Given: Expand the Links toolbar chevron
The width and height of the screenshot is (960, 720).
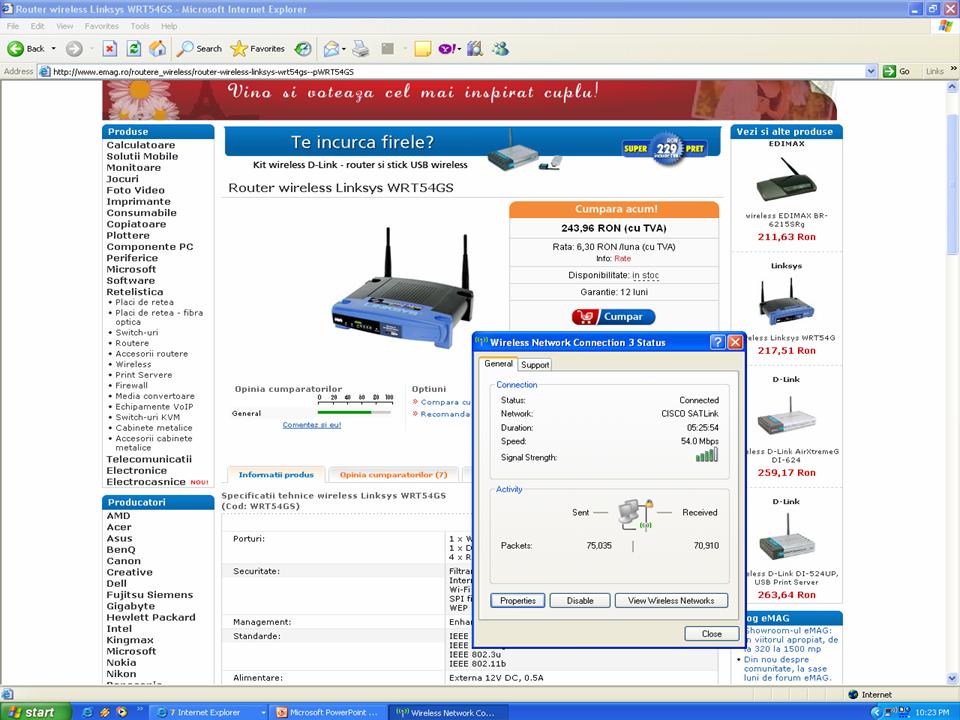Looking at the screenshot, I should (953, 69).
